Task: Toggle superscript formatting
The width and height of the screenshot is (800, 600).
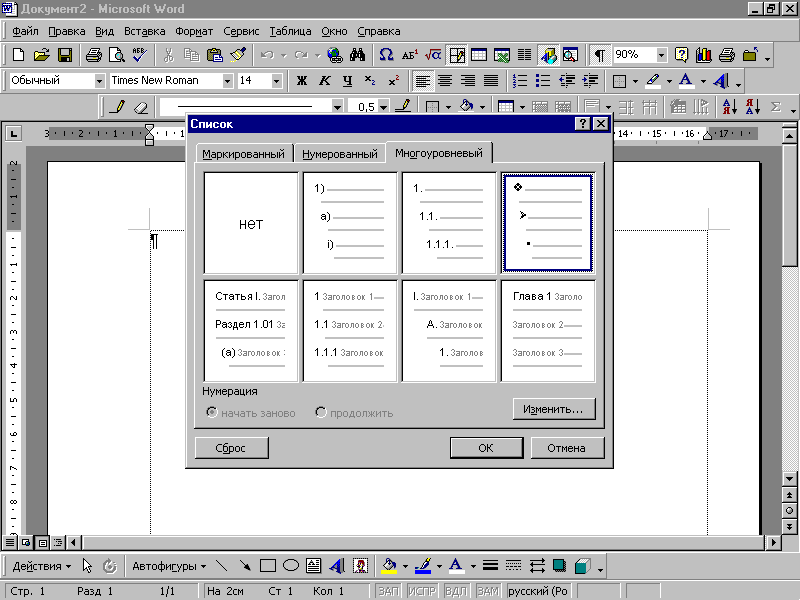Action: (x=393, y=81)
